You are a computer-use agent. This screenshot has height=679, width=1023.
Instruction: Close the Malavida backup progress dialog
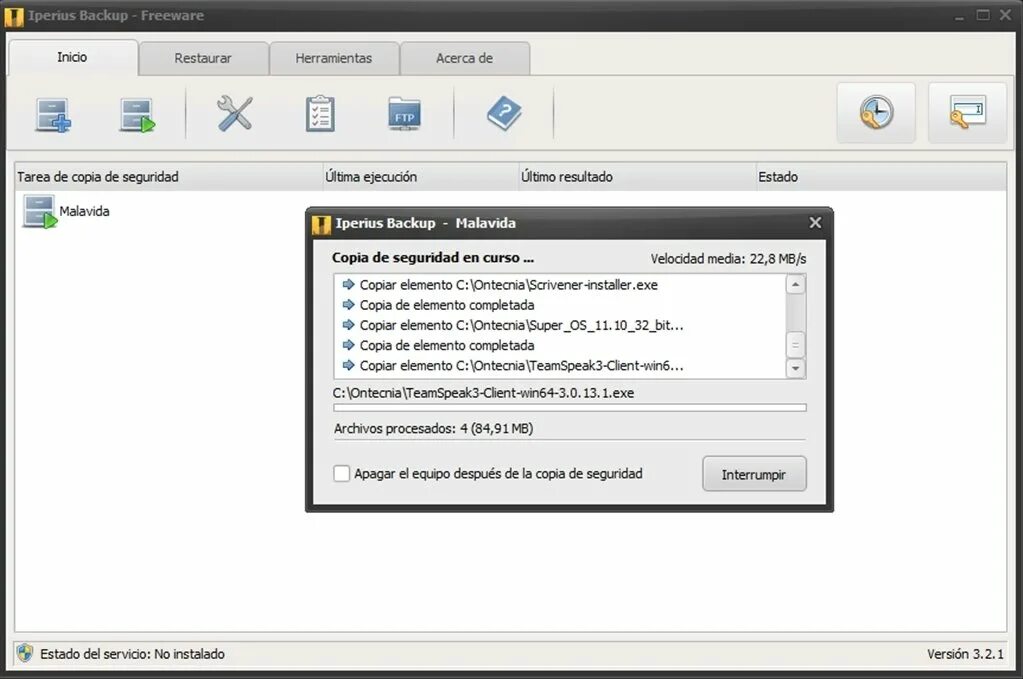pos(816,223)
